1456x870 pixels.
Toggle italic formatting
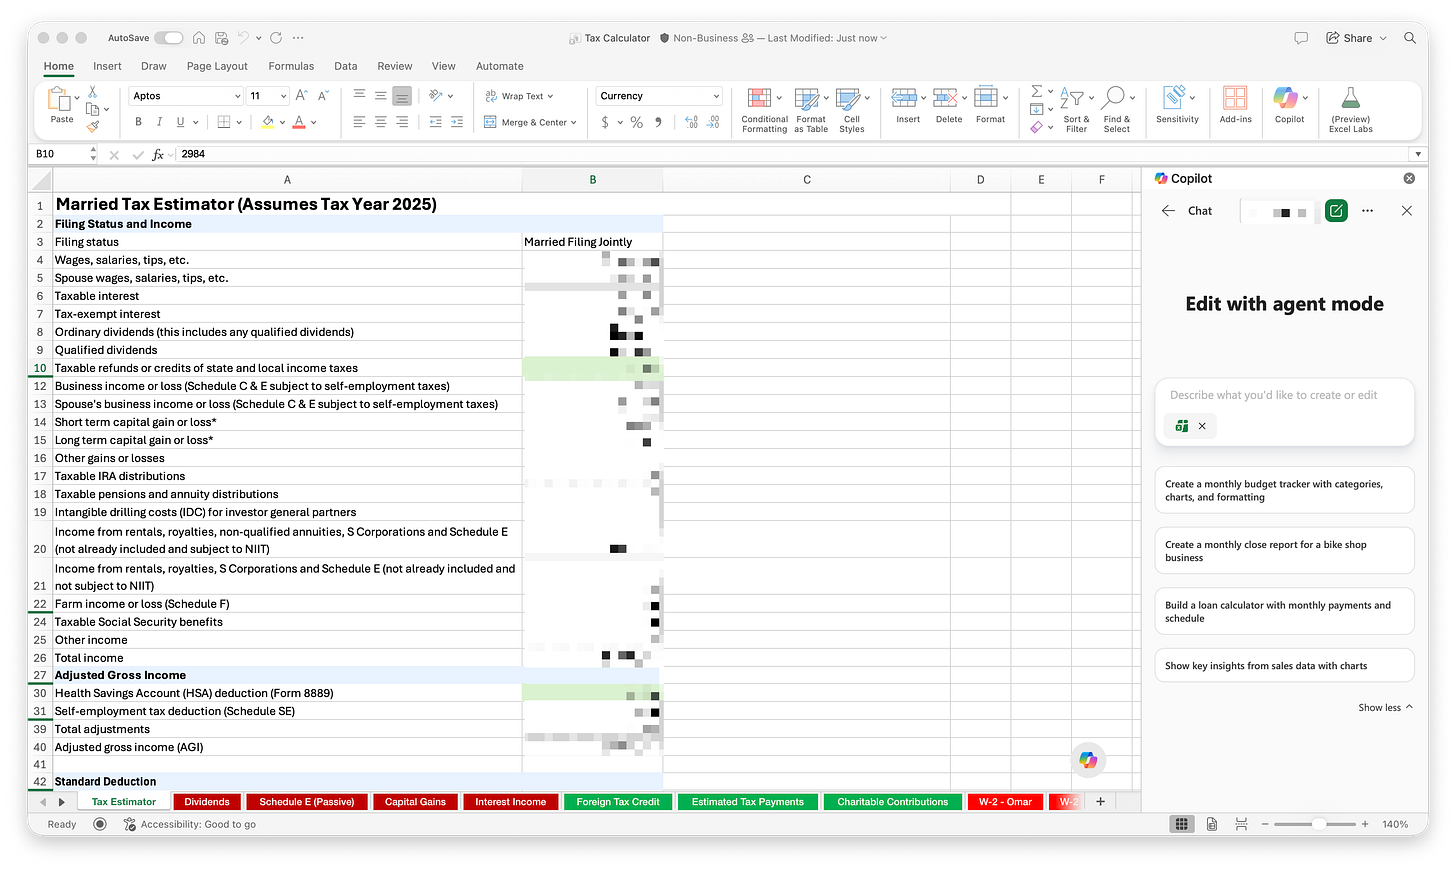159,122
